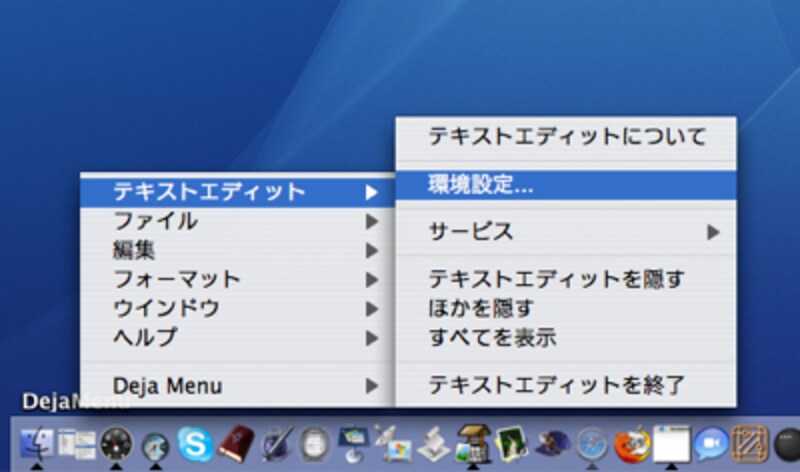
Task: Click the small compass Dock icon
Action: (156, 446)
